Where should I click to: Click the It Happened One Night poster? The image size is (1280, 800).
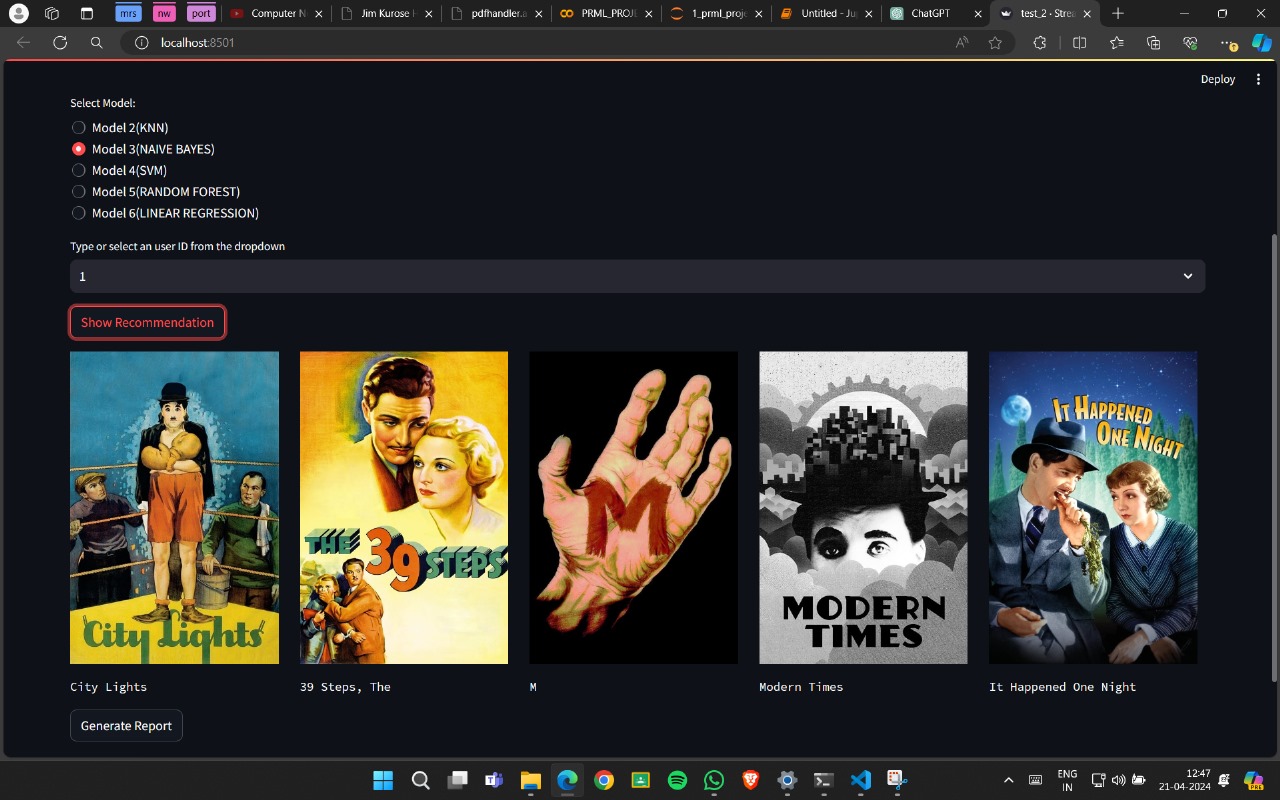point(1093,507)
